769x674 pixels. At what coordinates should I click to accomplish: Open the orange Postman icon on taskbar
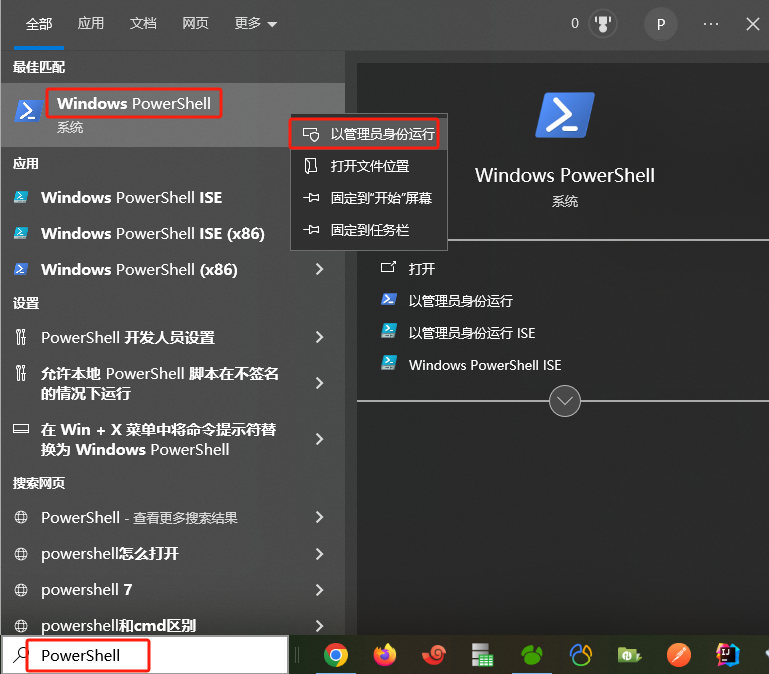coord(679,655)
